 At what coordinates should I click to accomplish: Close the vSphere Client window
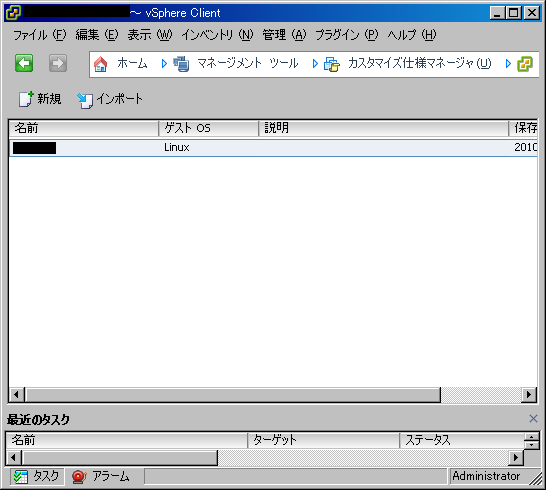(532, 13)
